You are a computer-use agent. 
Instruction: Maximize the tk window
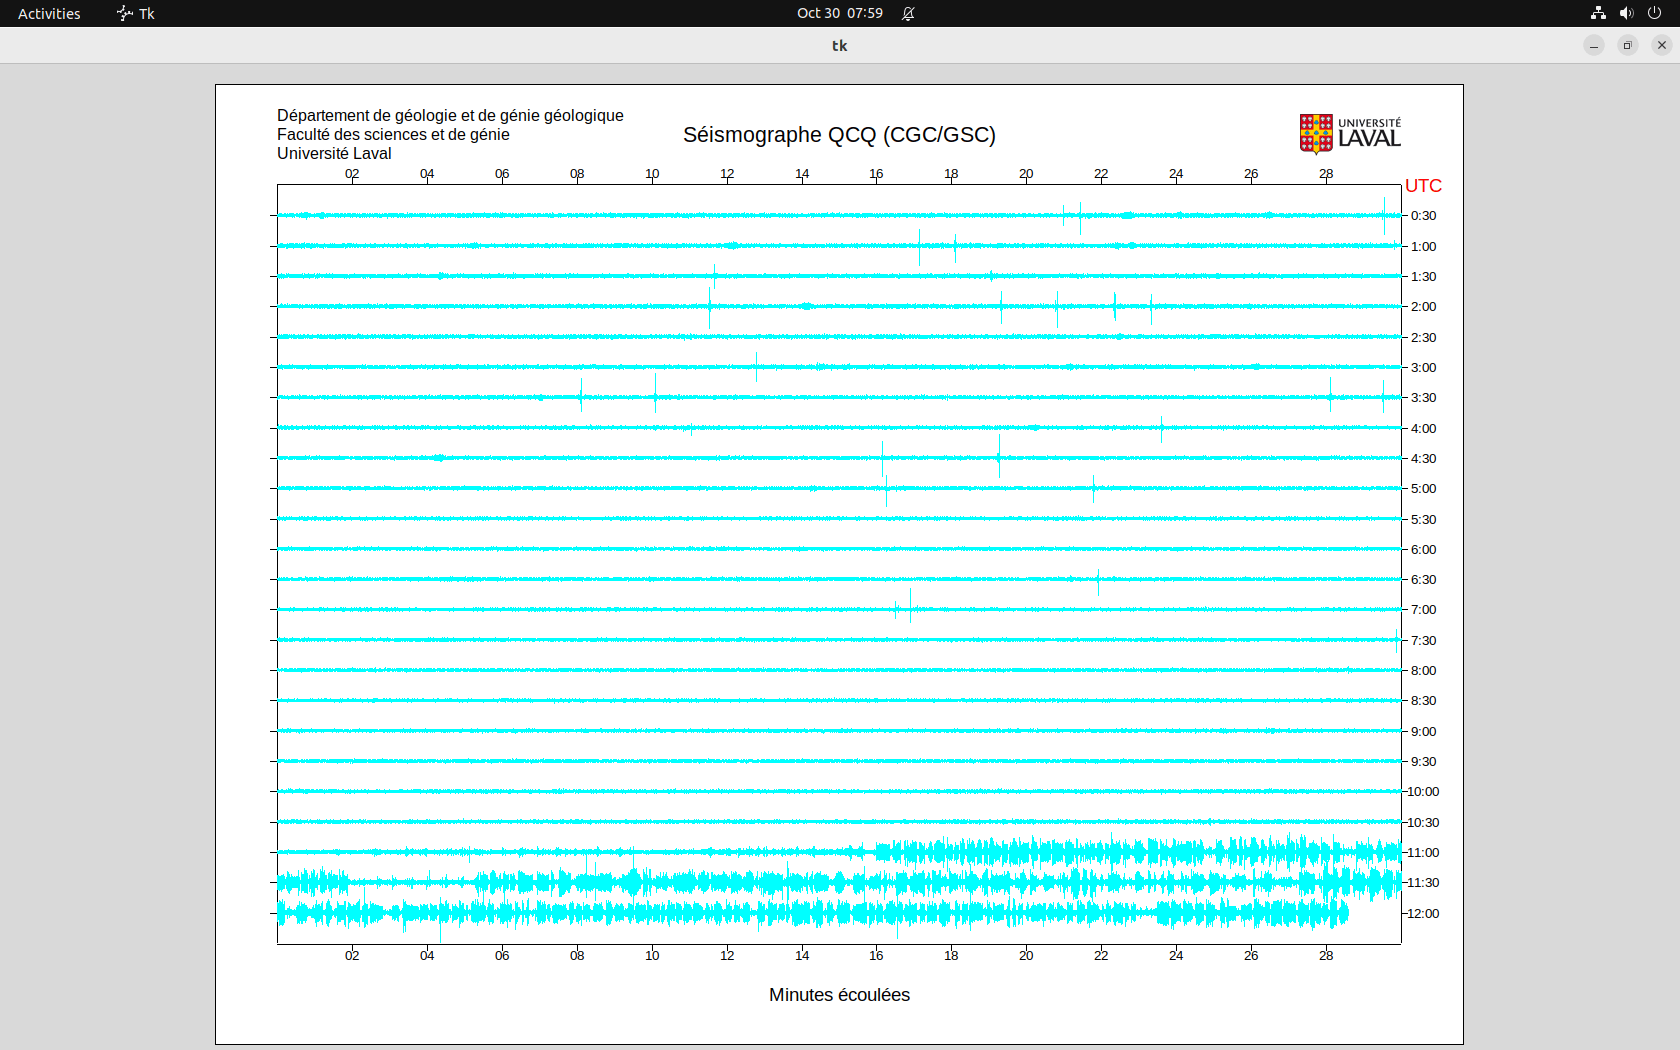[x=1628, y=45]
